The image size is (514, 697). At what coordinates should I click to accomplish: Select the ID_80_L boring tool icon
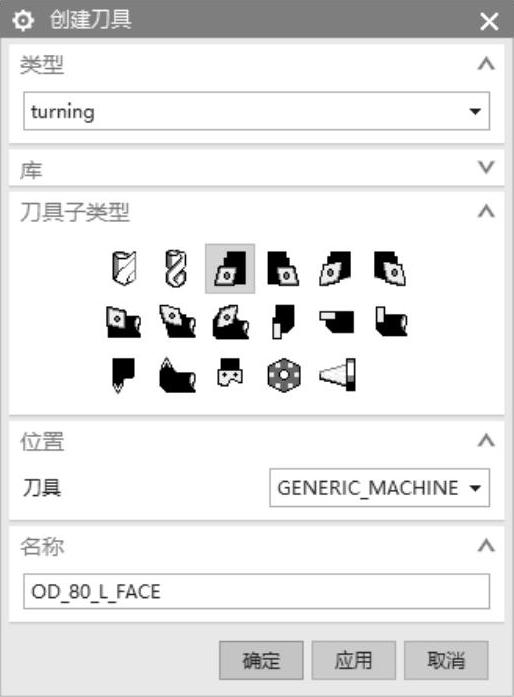[x=124, y=322]
